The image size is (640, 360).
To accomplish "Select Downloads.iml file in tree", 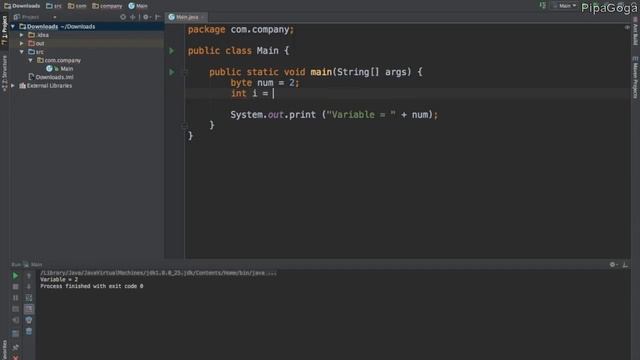I will [x=51, y=77].
